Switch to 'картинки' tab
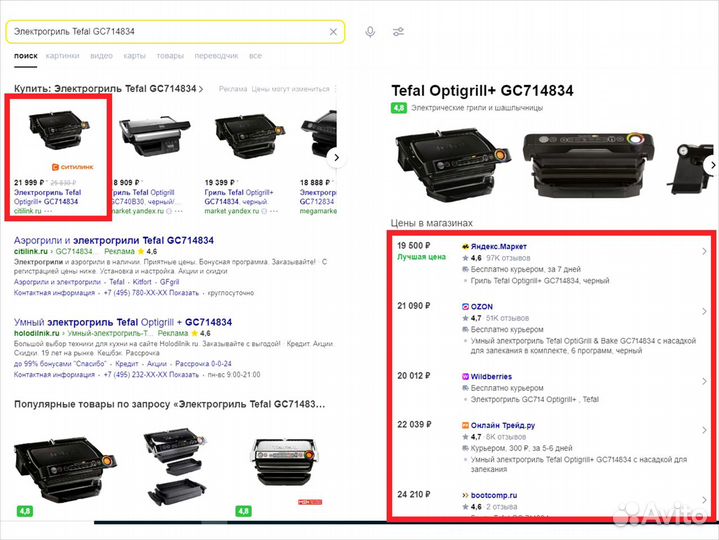The height and width of the screenshot is (540, 719). pyautogui.click(x=62, y=56)
